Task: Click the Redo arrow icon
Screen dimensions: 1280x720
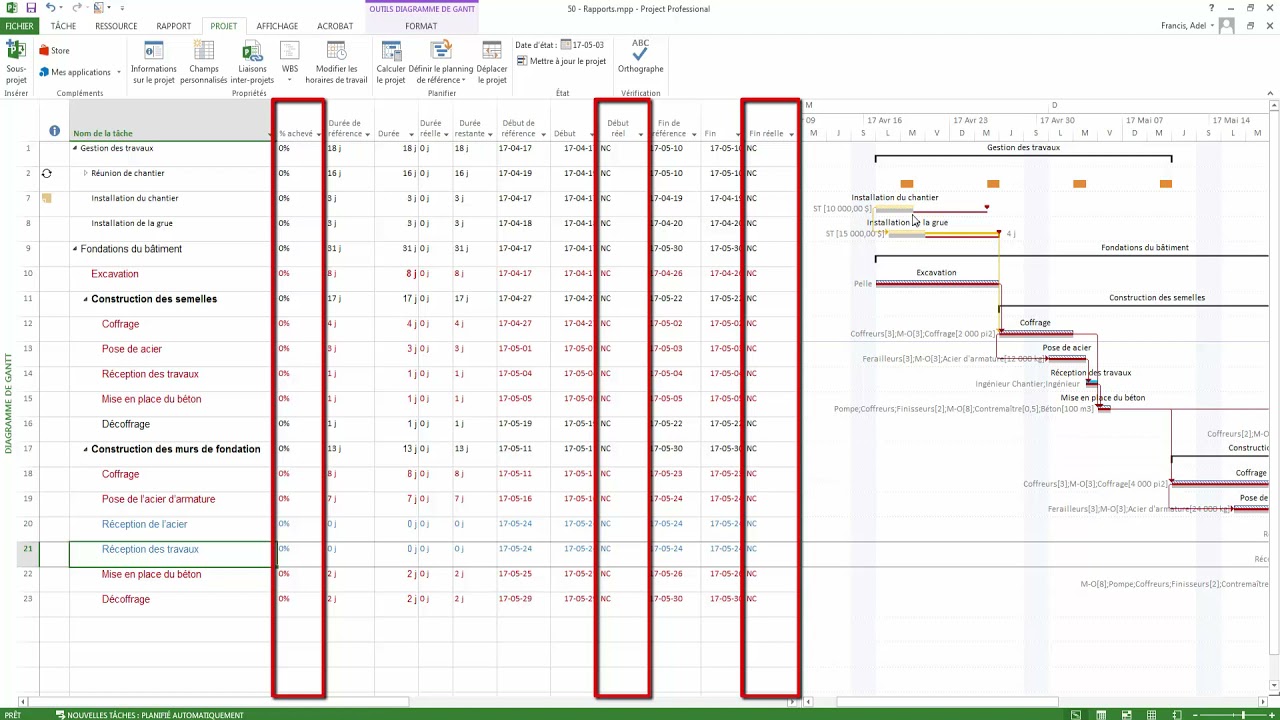Action: [78, 8]
